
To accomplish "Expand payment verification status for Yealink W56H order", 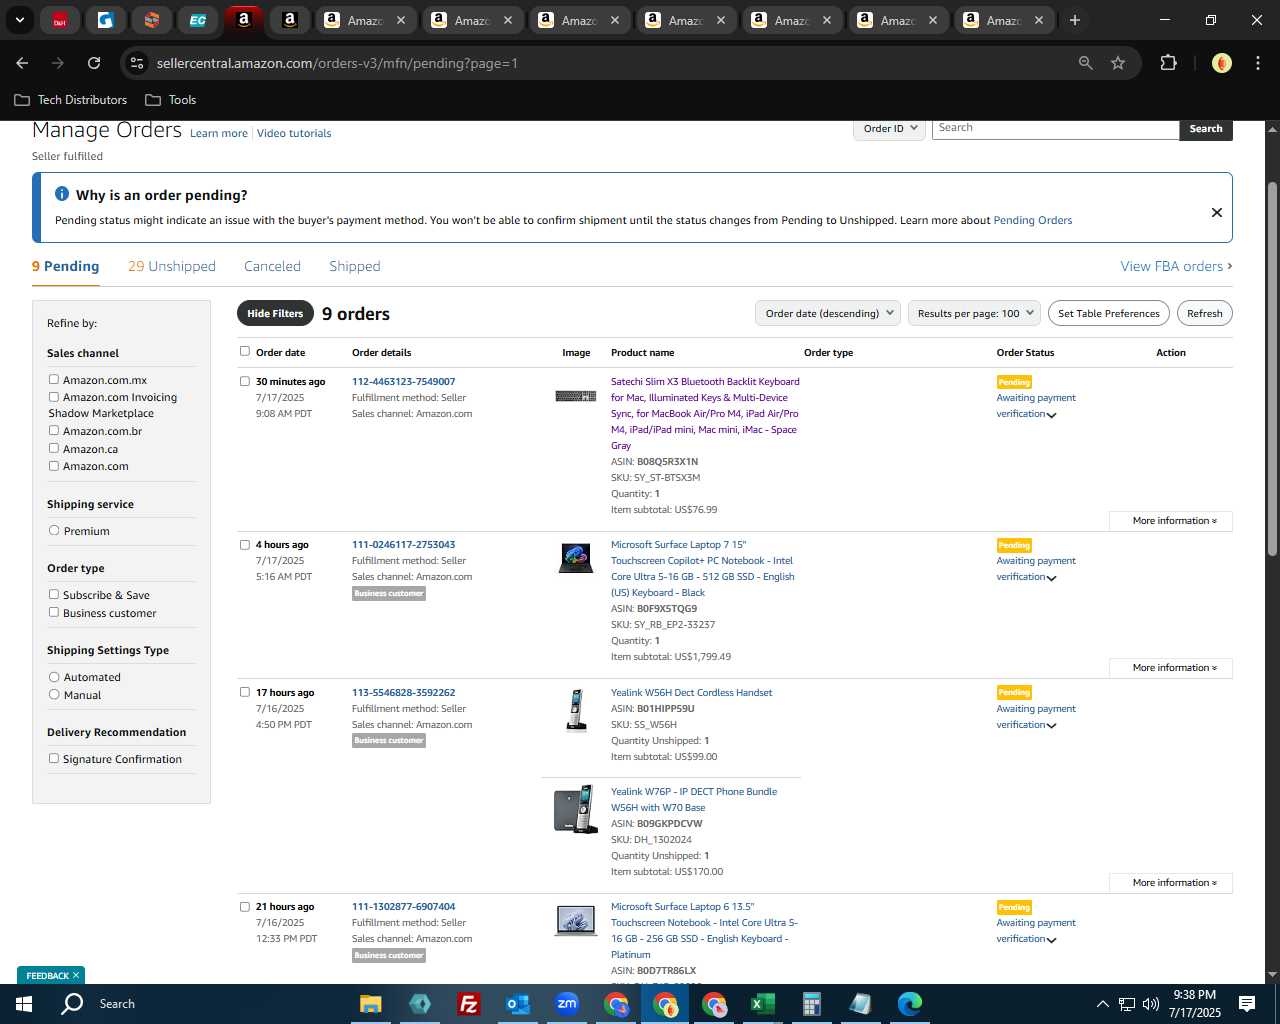I will (x=1051, y=726).
